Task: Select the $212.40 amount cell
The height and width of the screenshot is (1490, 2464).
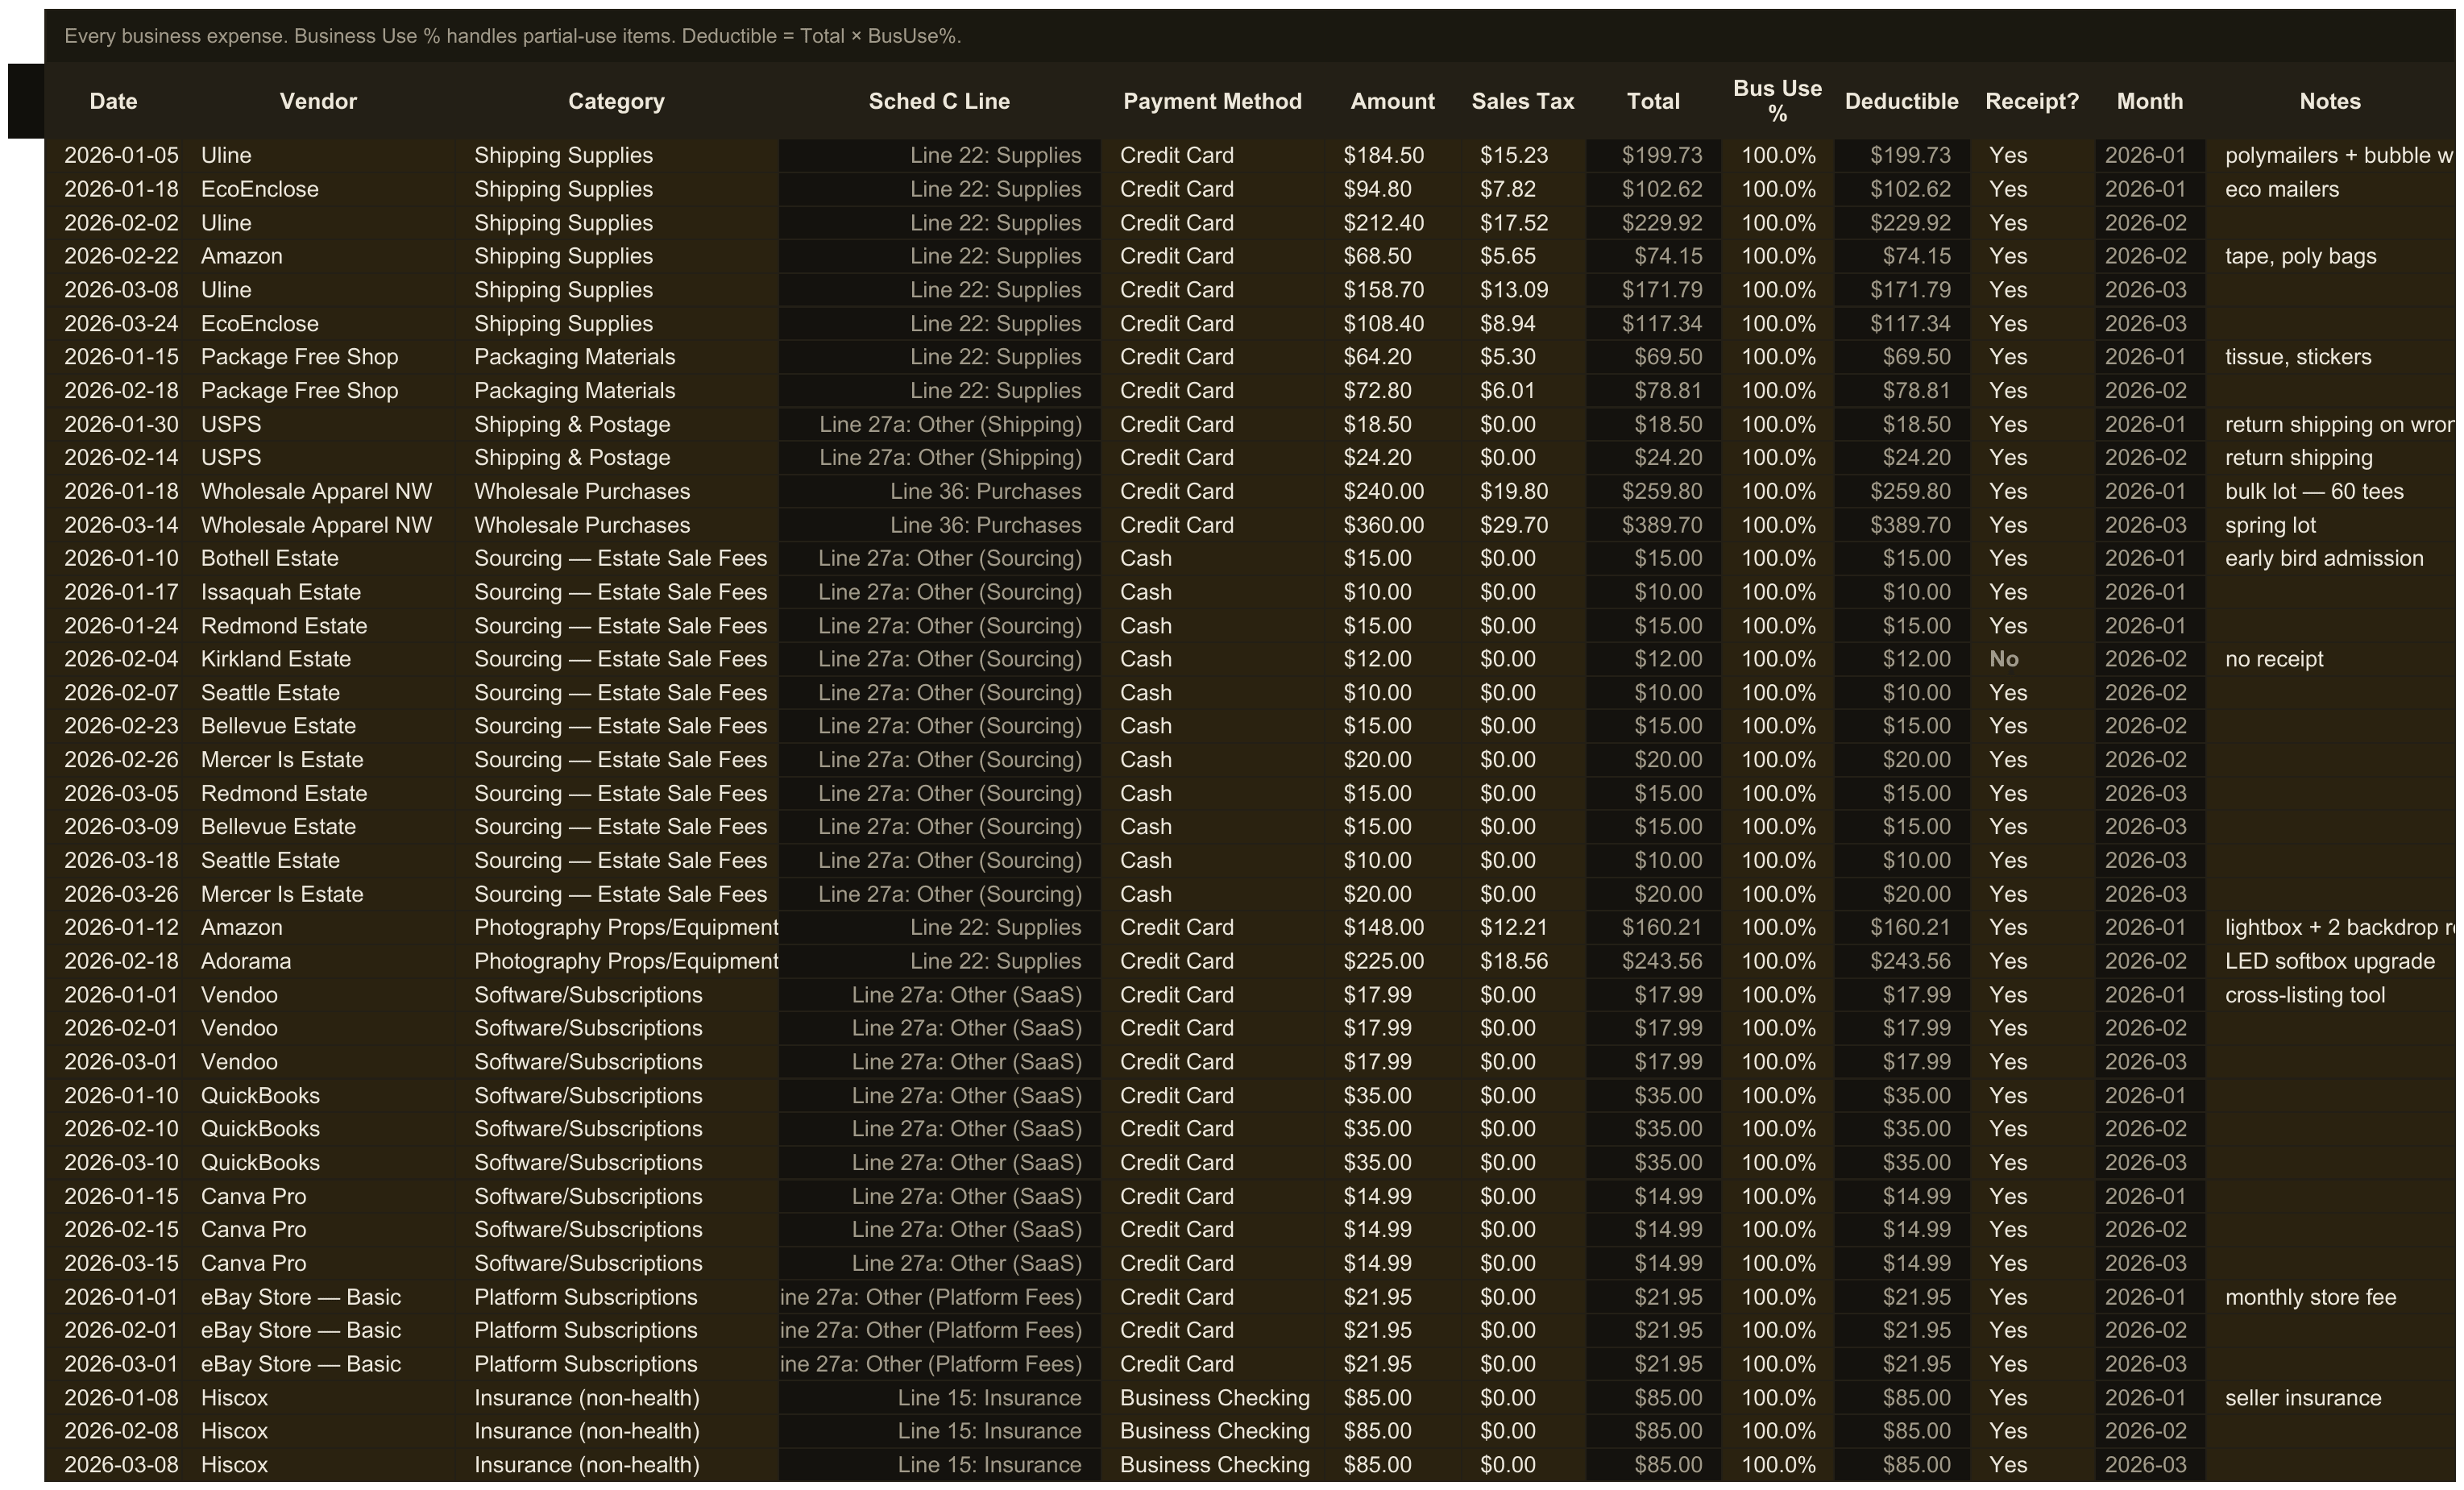Action: tap(1392, 223)
